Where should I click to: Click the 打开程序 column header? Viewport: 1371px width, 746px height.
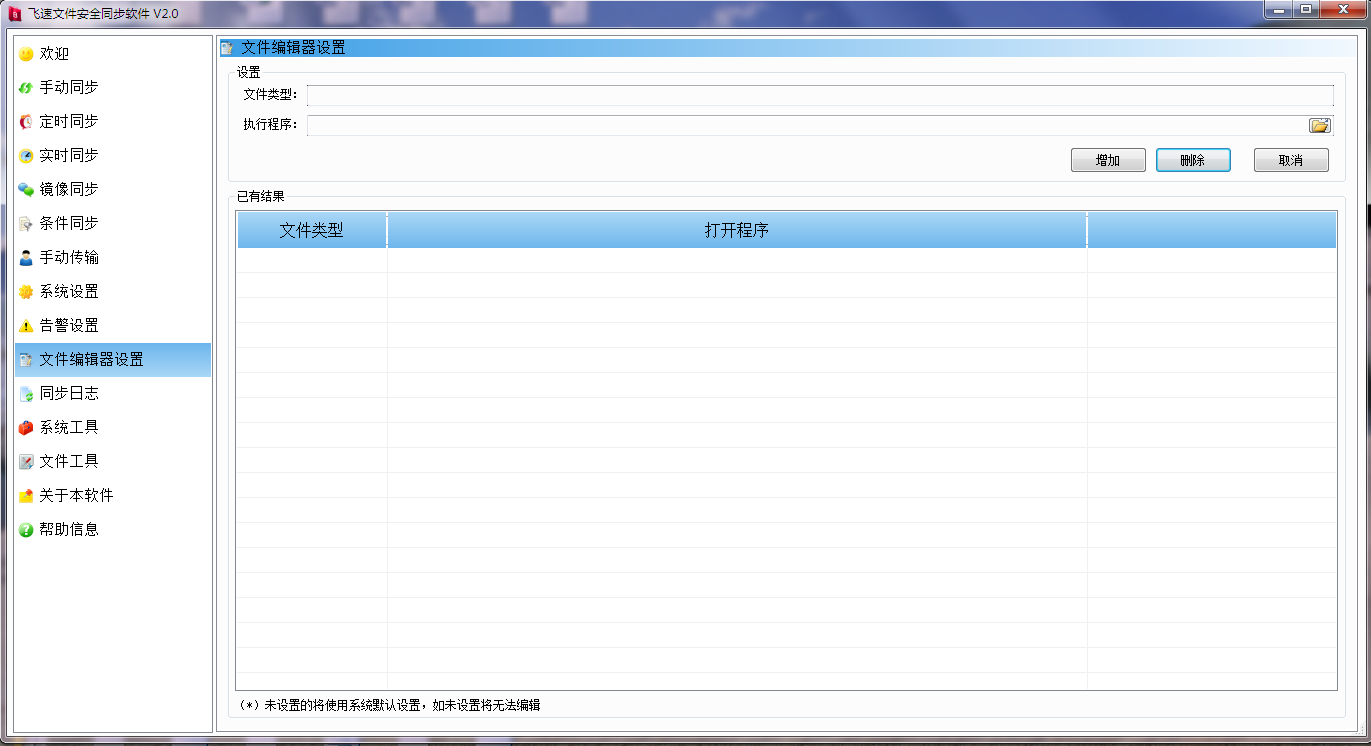coord(736,230)
